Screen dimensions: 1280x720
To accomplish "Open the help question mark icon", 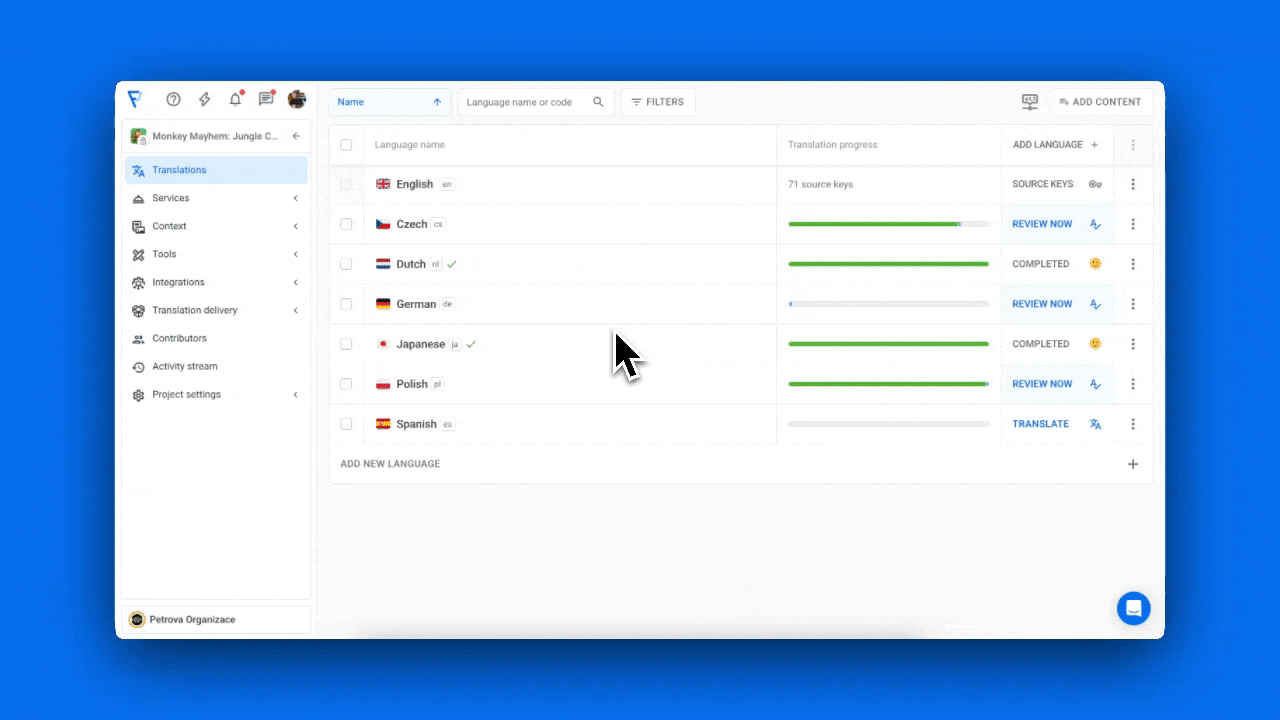I will 173,99.
